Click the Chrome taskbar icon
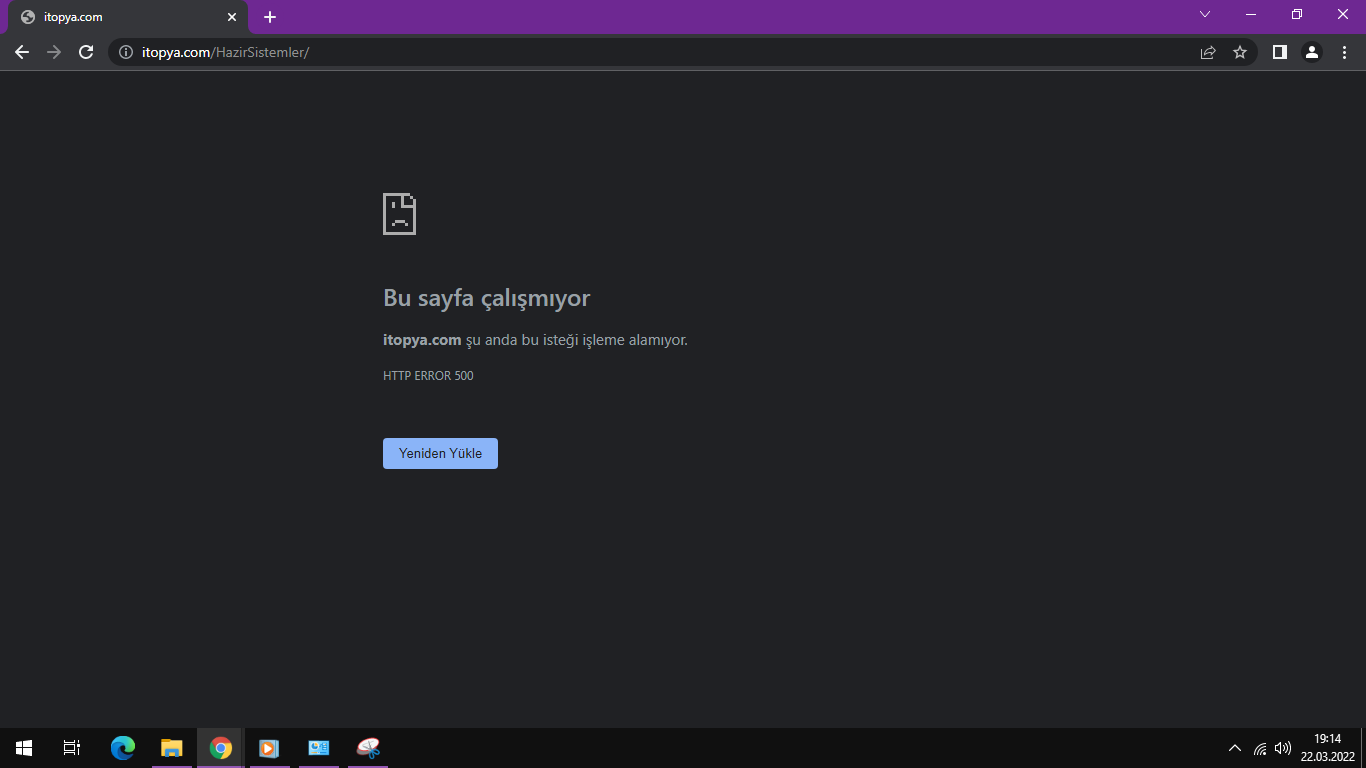The height and width of the screenshot is (768, 1366). (221, 748)
